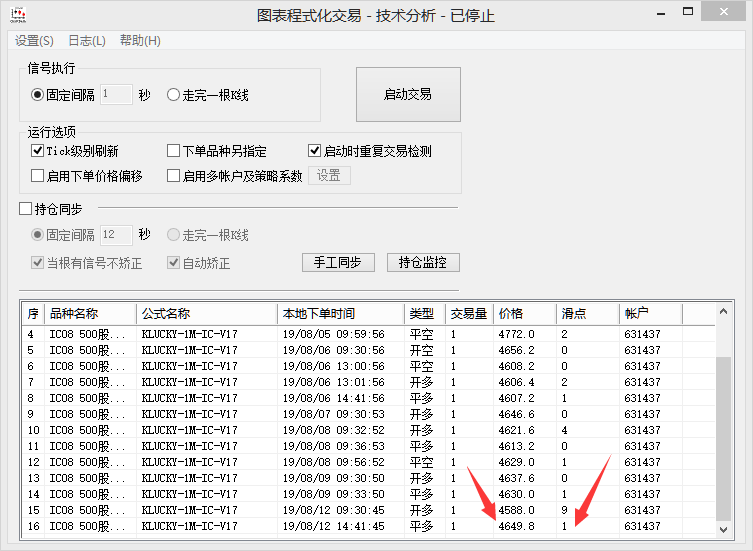Click scrollbar down arrow in order list
Viewport: 753px width, 551px height.
click(x=724, y=529)
